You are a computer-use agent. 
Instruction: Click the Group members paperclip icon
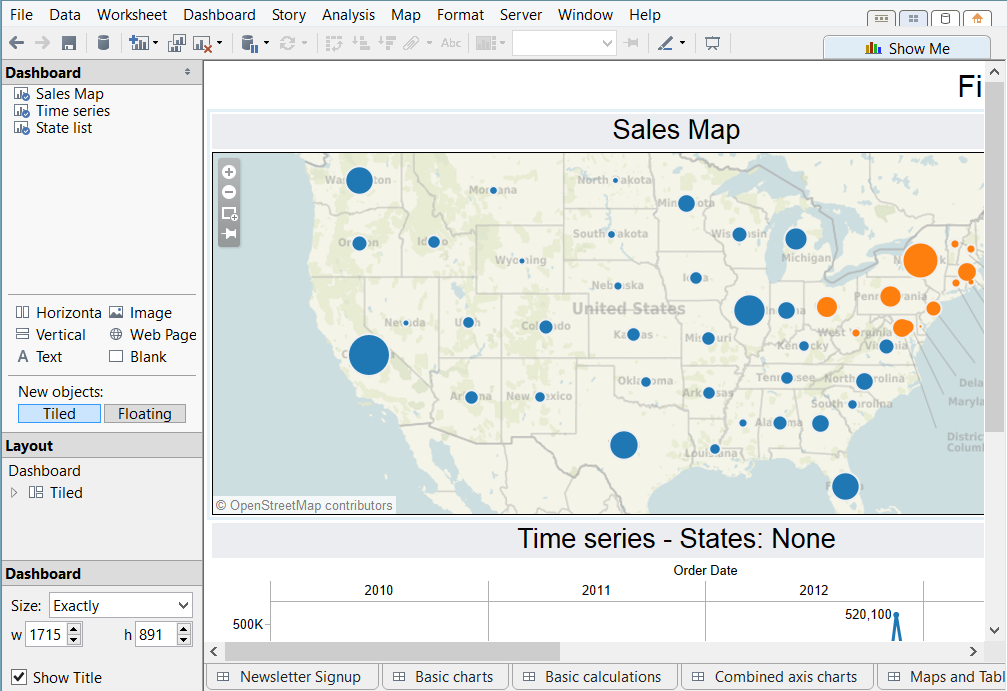tap(411, 43)
